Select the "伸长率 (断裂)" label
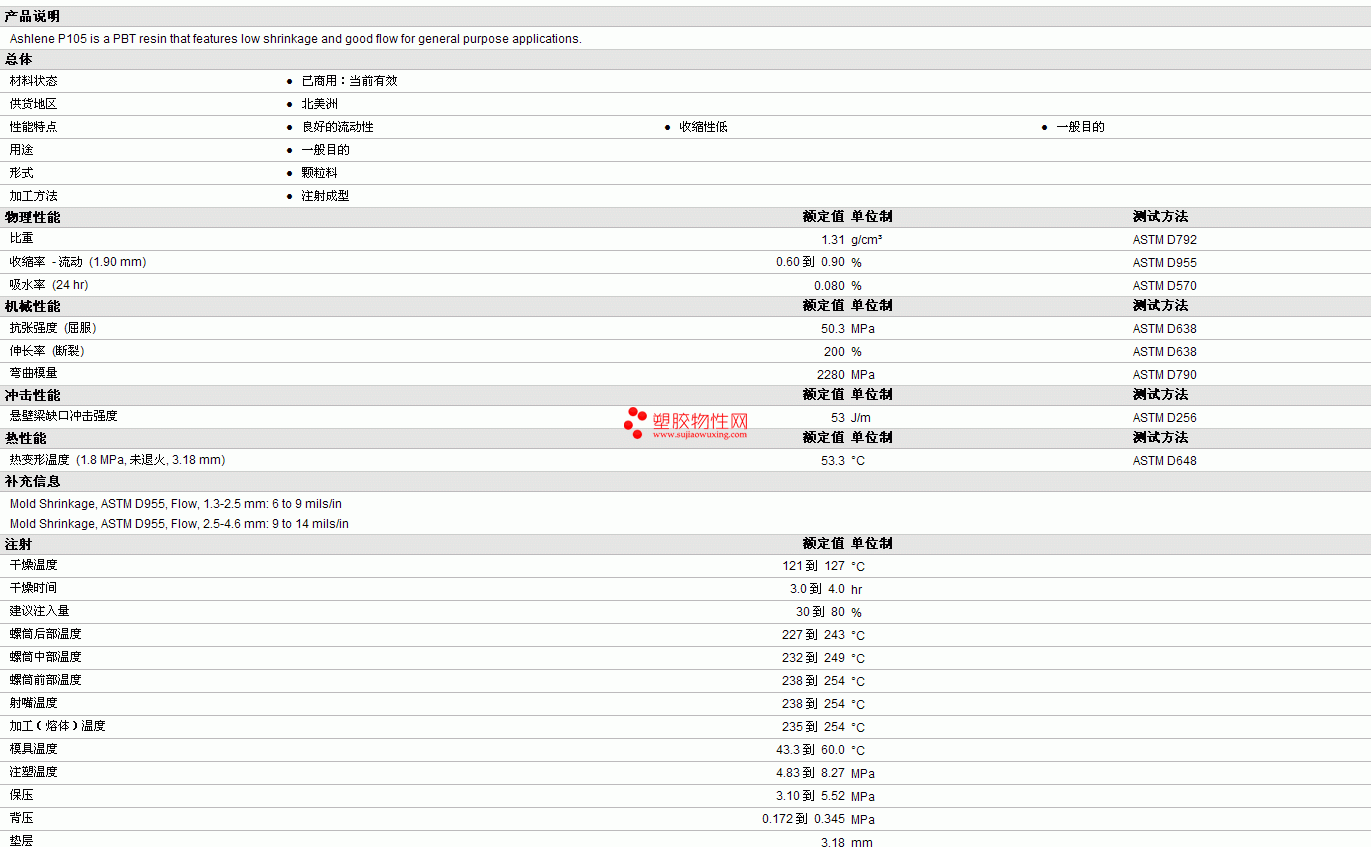 tap(47, 351)
